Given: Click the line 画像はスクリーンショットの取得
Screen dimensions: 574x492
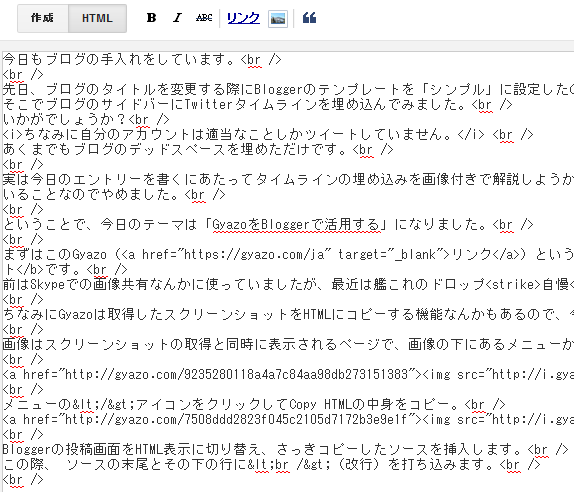Looking at the screenshot, I should (x=288, y=344).
